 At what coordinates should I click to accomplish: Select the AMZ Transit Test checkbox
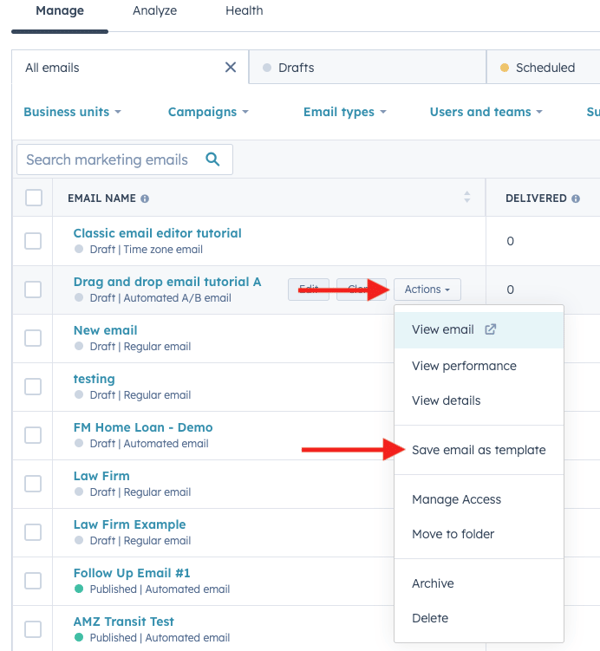pos(33,629)
